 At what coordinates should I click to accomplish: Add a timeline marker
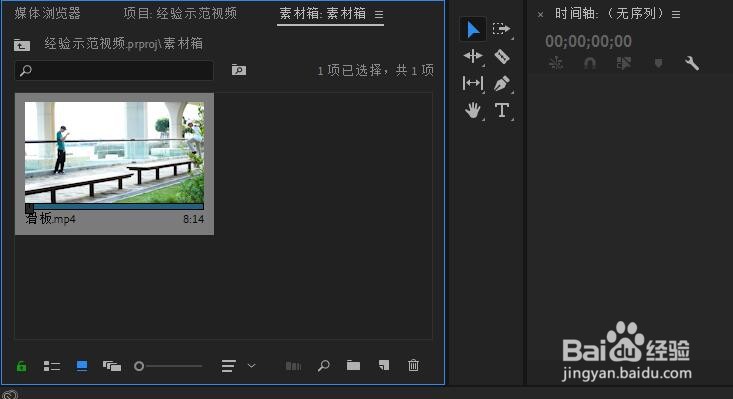[658, 63]
